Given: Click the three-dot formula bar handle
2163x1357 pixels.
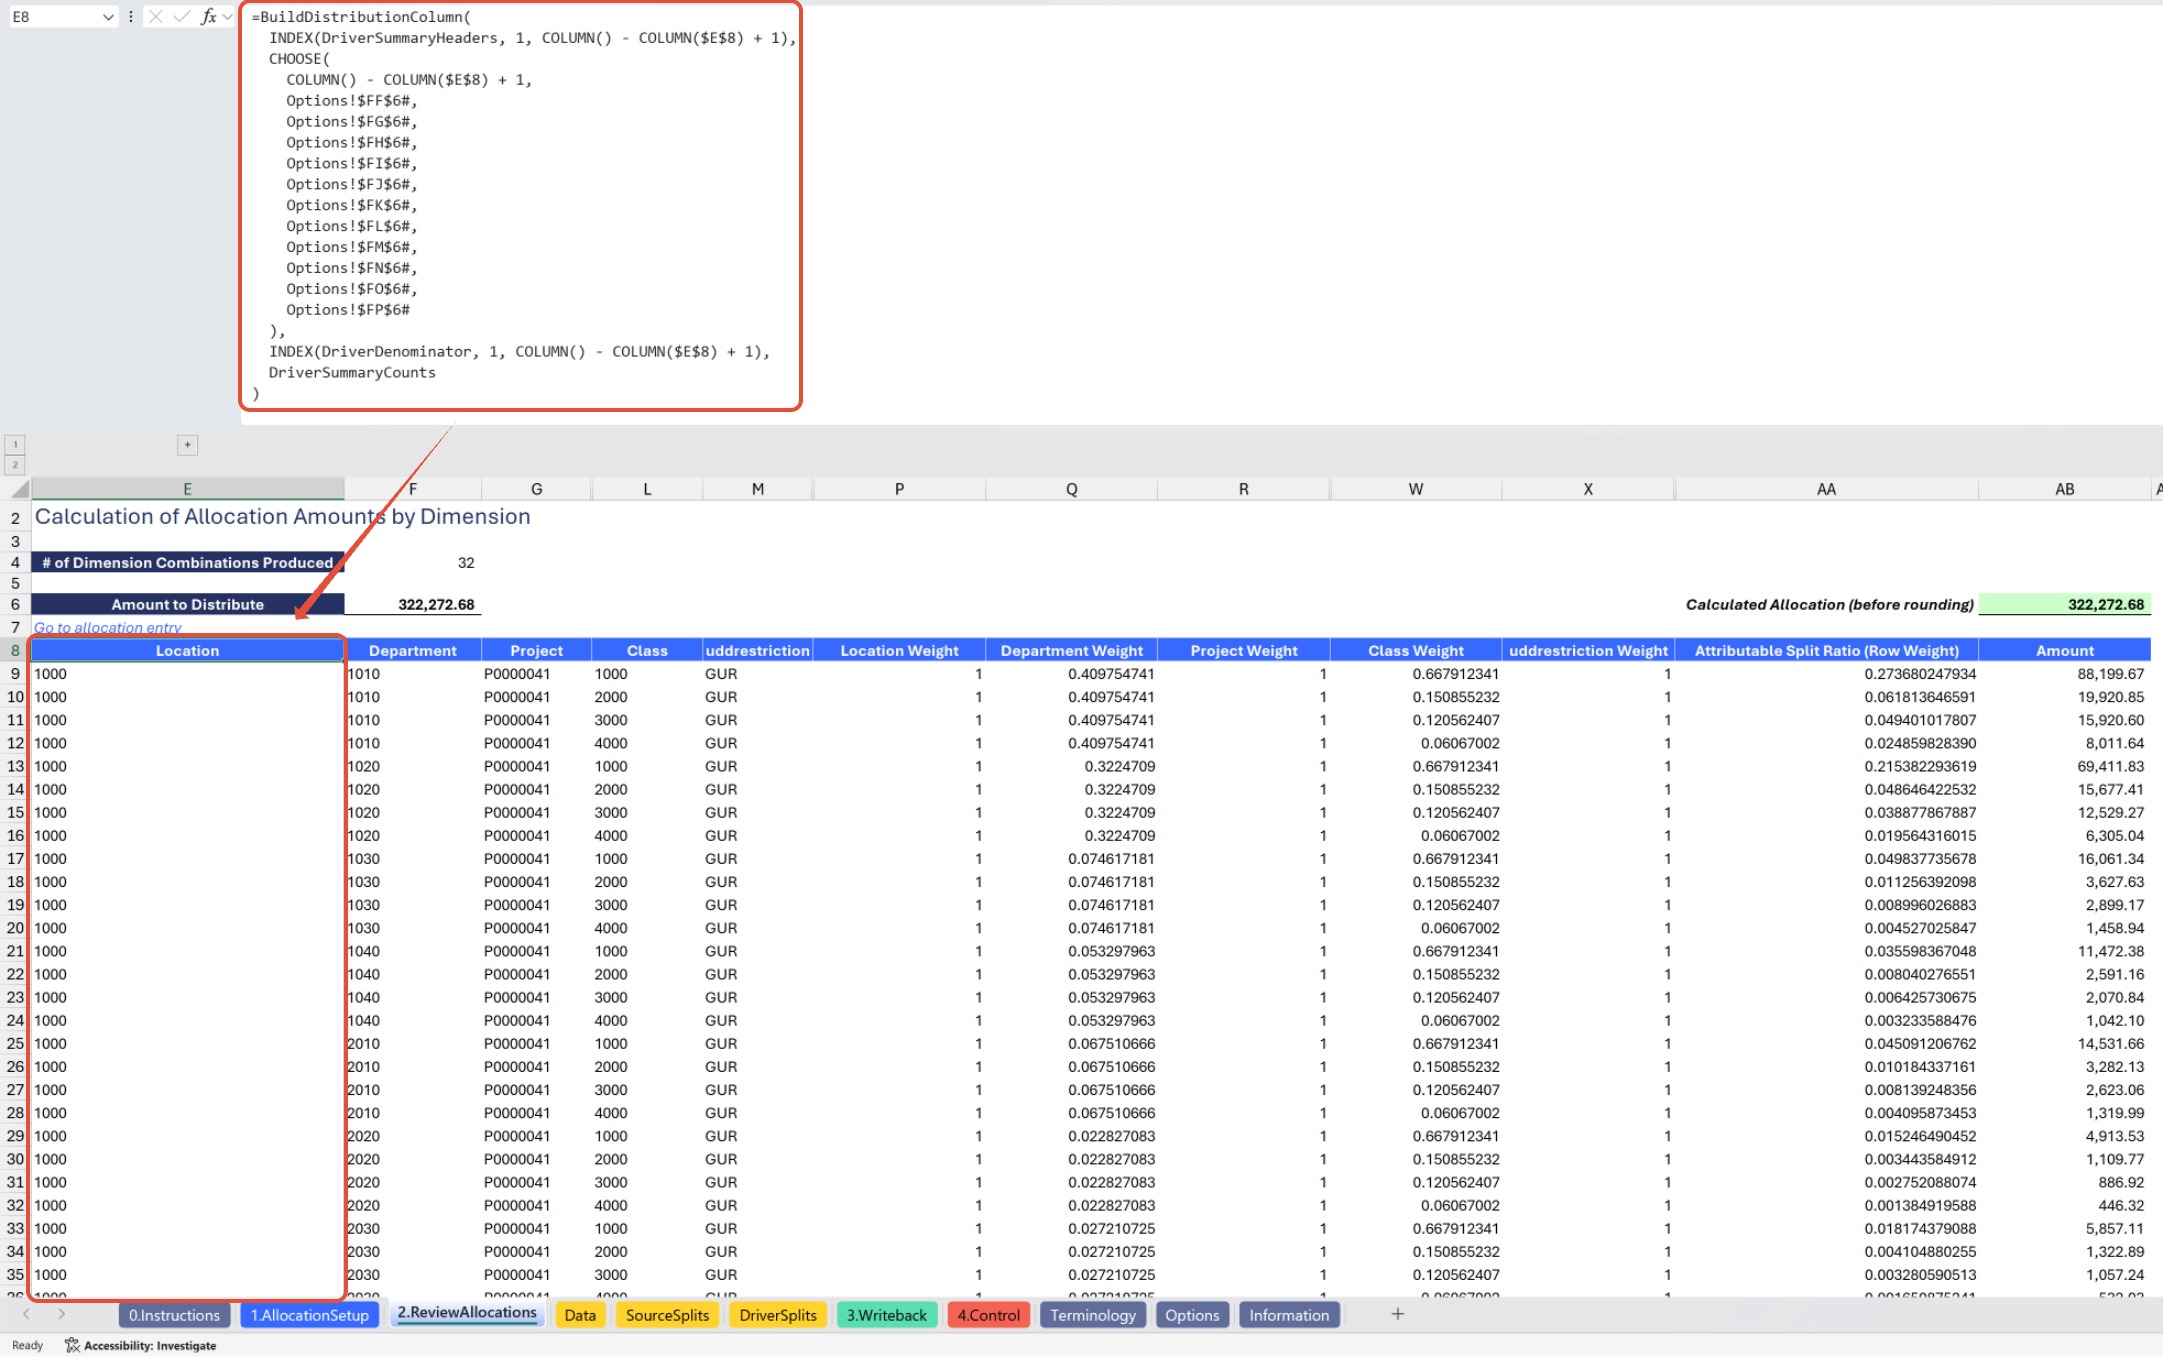Looking at the screenshot, I should (x=131, y=16).
